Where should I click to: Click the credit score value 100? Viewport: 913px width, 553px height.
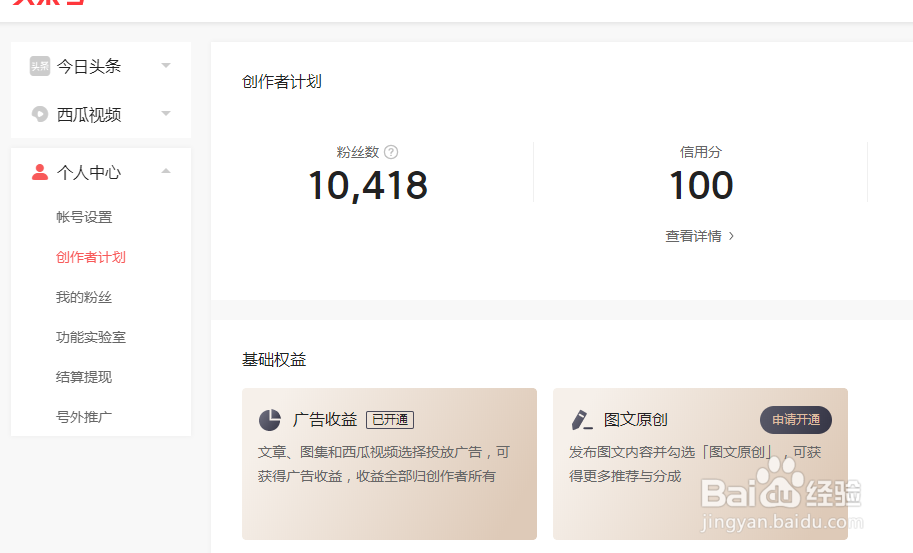pos(701,186)
